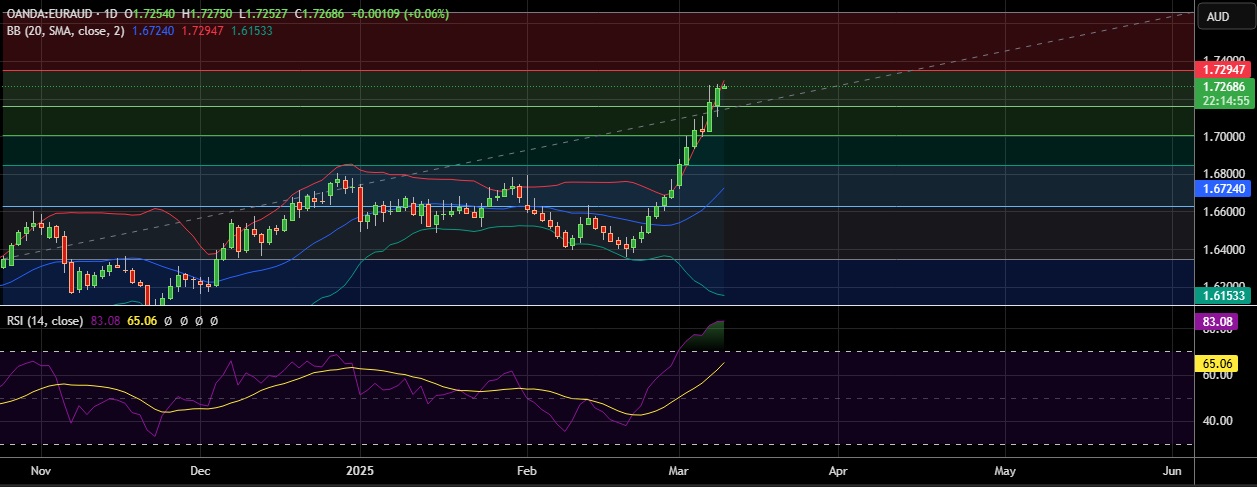Click the May label on time axis
The height and width of the screenshot is (487, 1257).
pos(1004,469)
